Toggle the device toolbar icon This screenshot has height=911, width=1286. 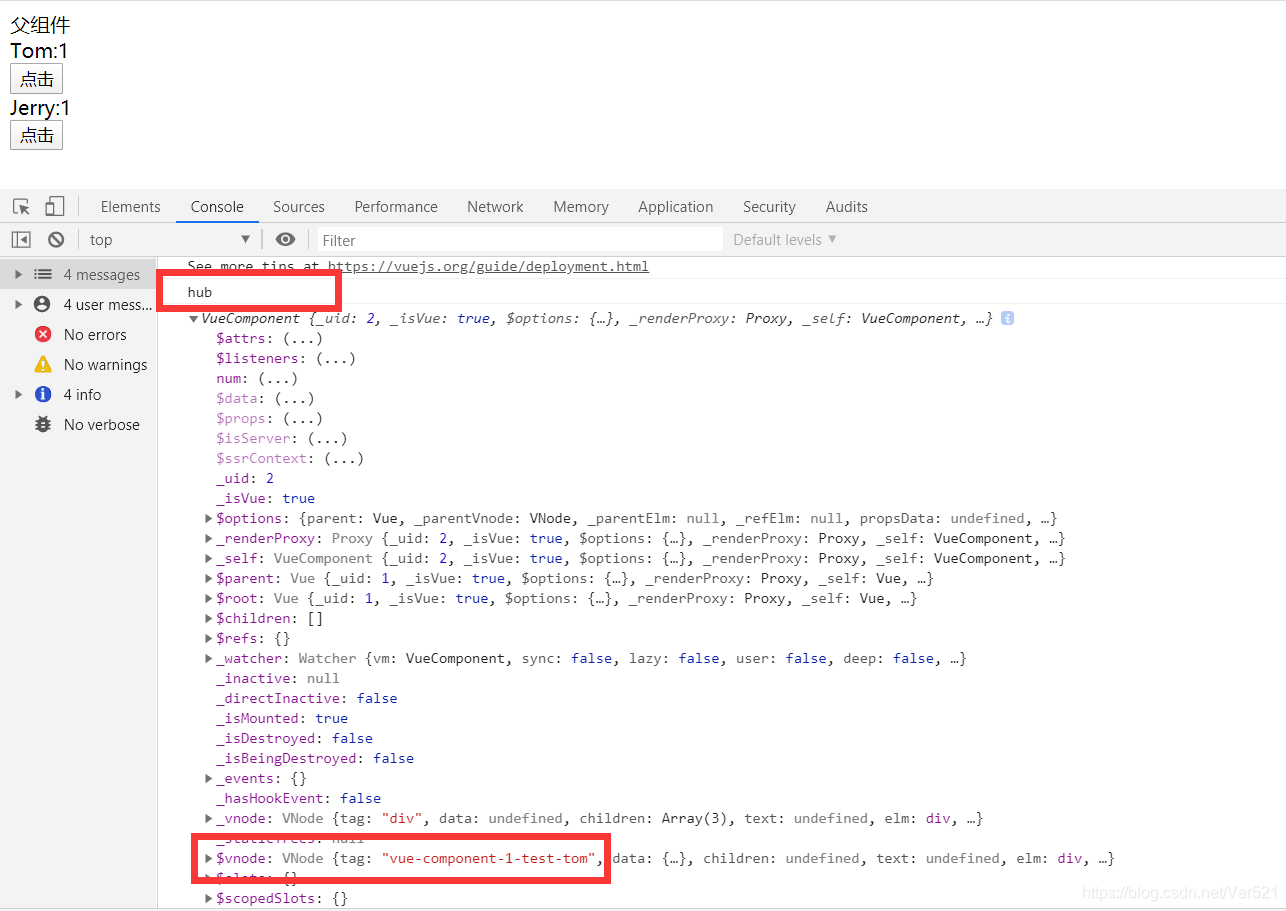(54, 207)
